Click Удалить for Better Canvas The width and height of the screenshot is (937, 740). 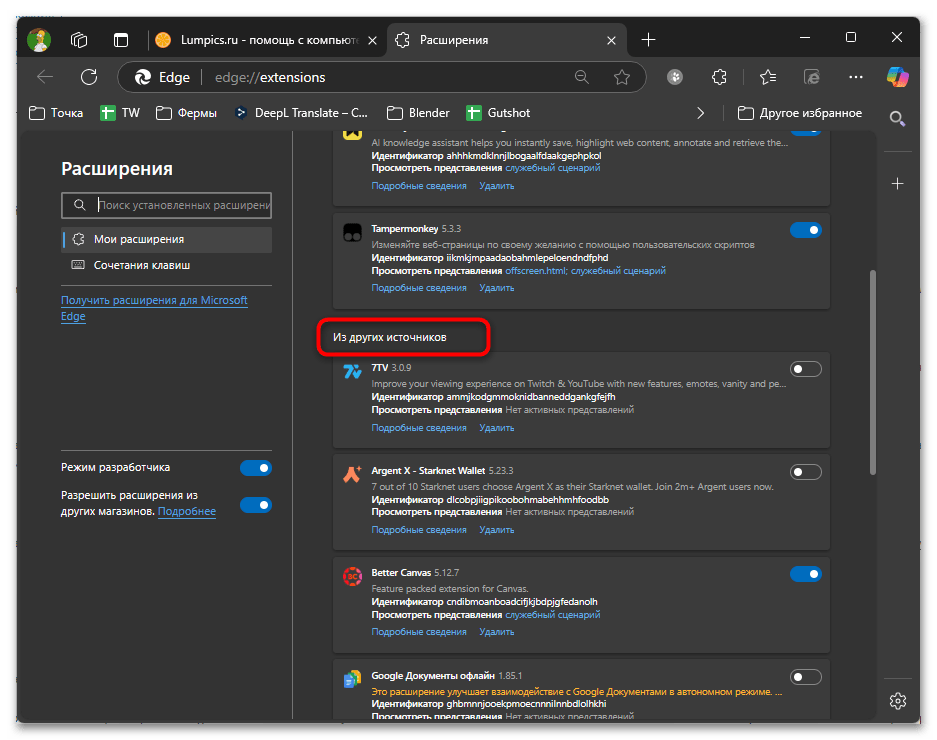tap(497, 632)
